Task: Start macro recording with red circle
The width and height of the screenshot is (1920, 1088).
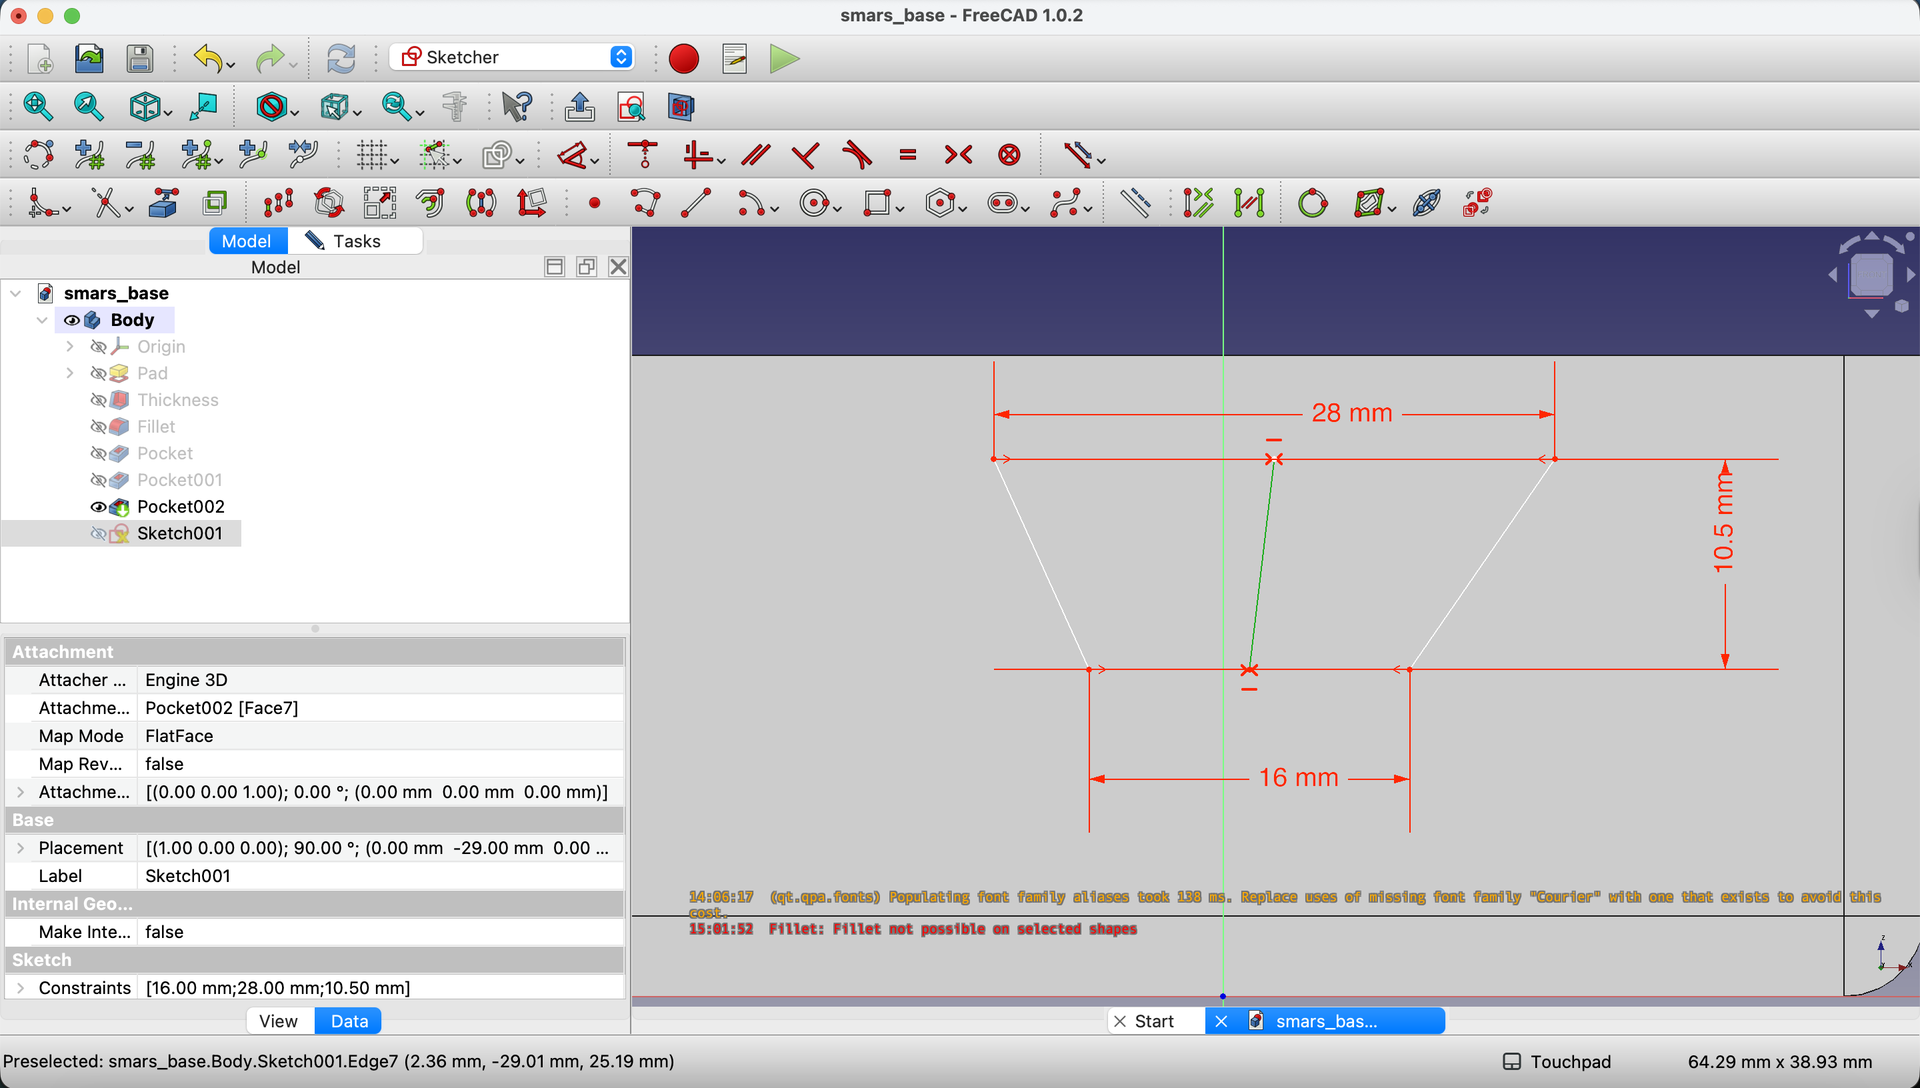Action: 684,58
